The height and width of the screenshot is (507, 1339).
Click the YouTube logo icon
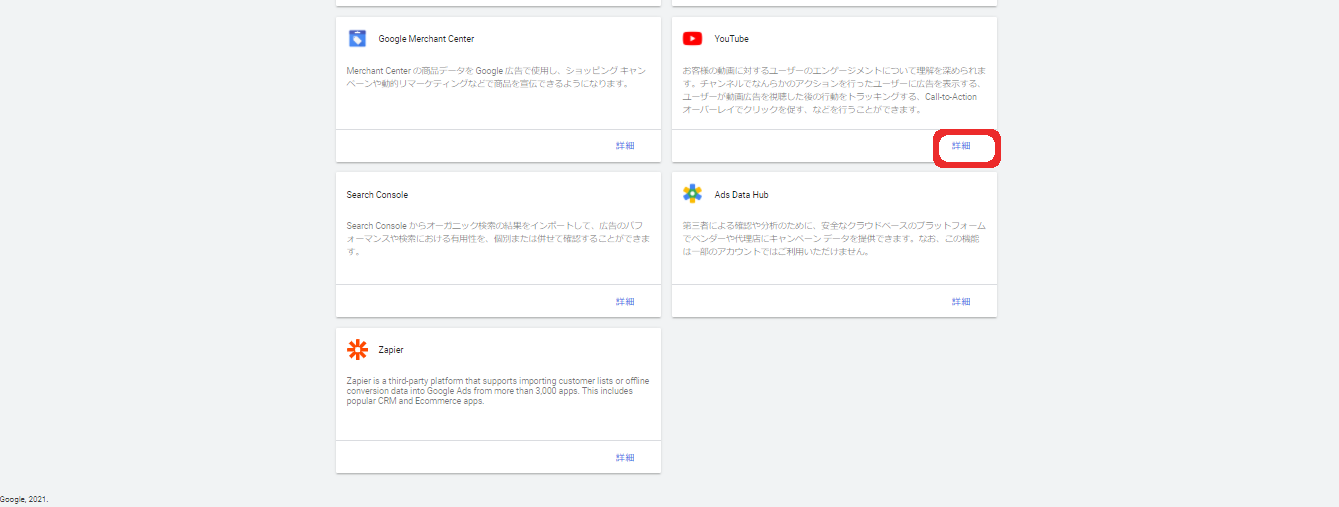pos(692,39)
